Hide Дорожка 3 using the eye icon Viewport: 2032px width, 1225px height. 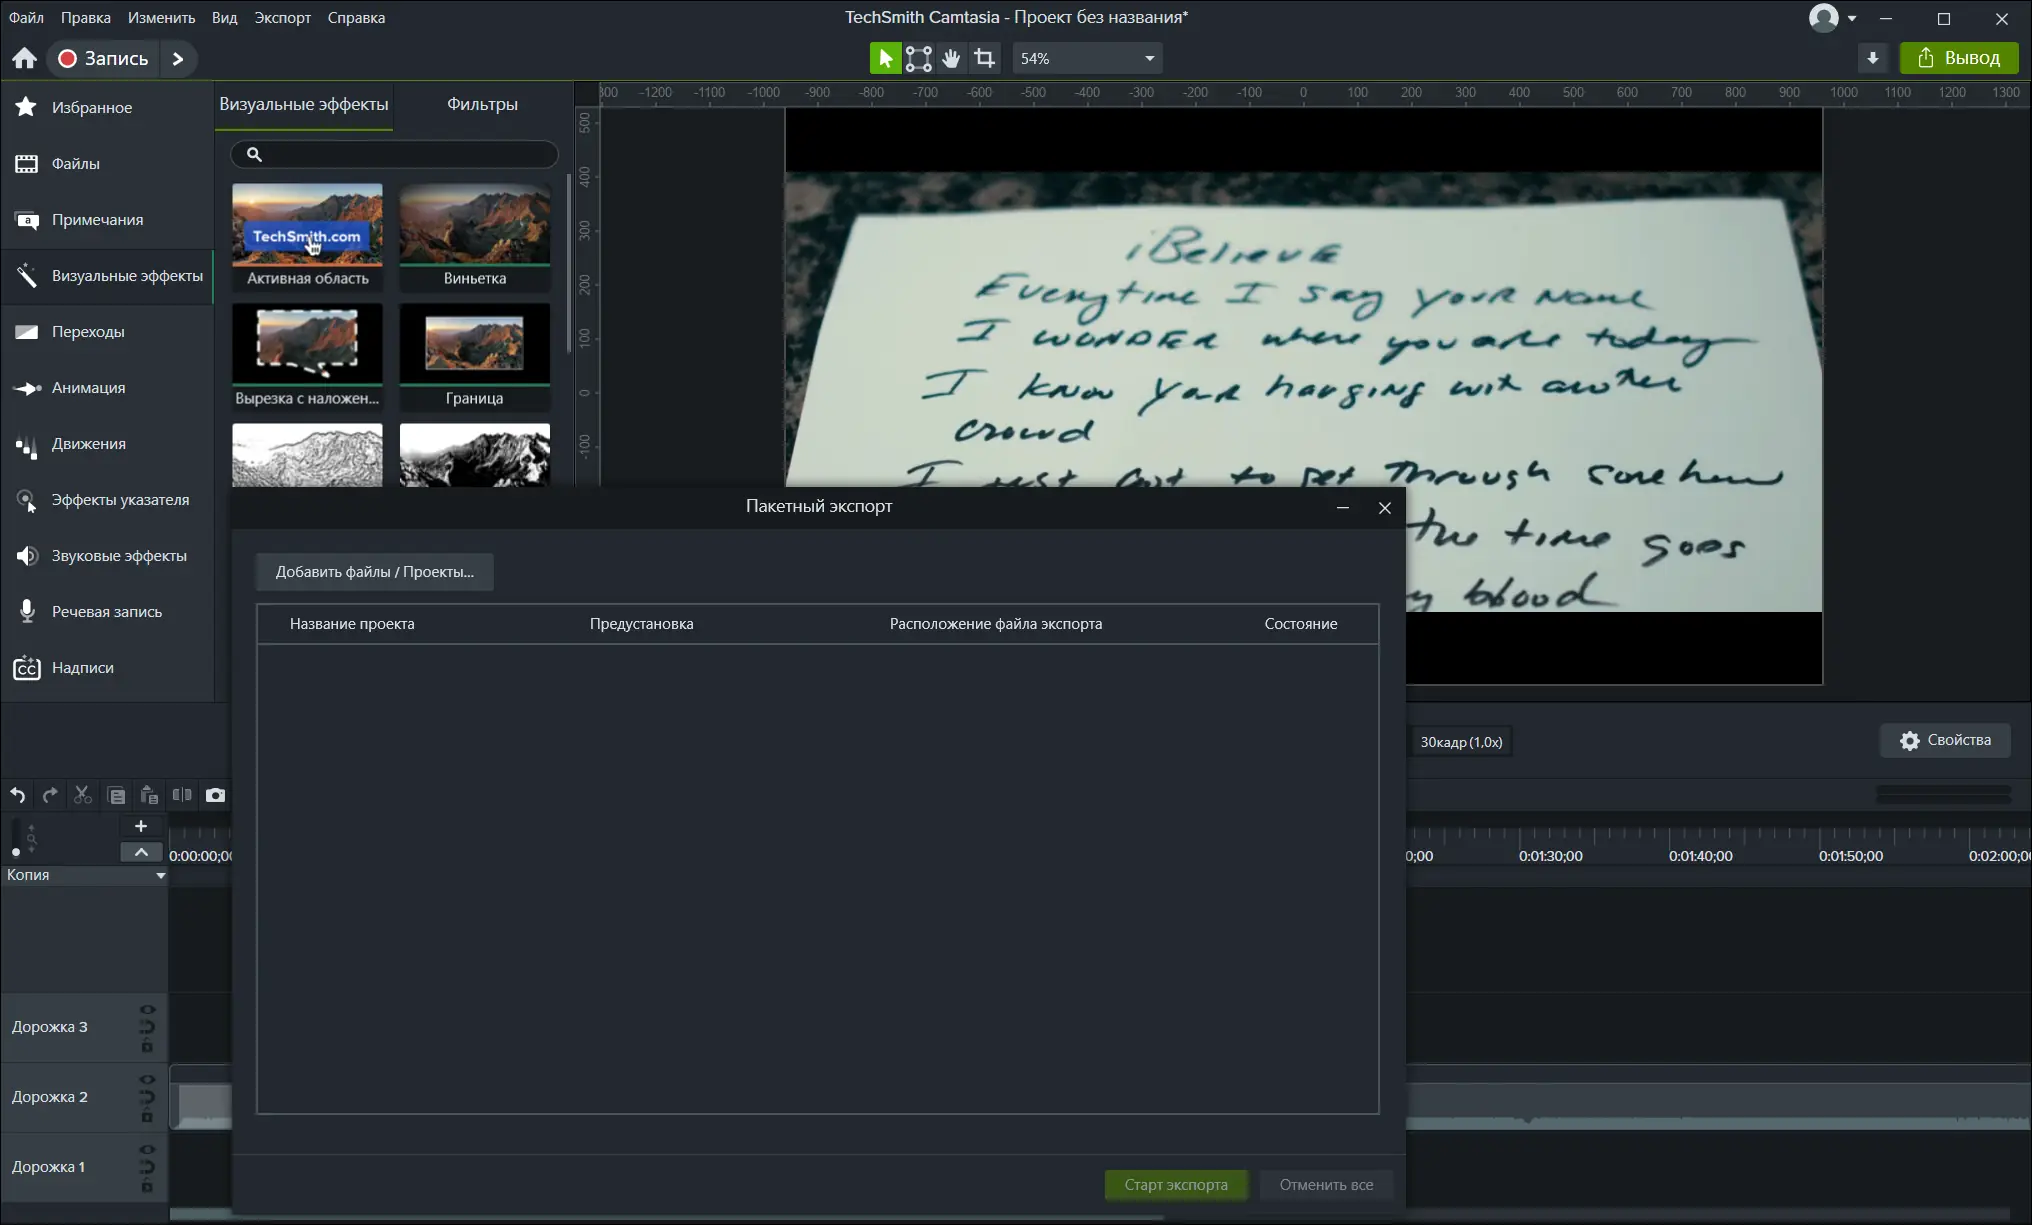147,1010
